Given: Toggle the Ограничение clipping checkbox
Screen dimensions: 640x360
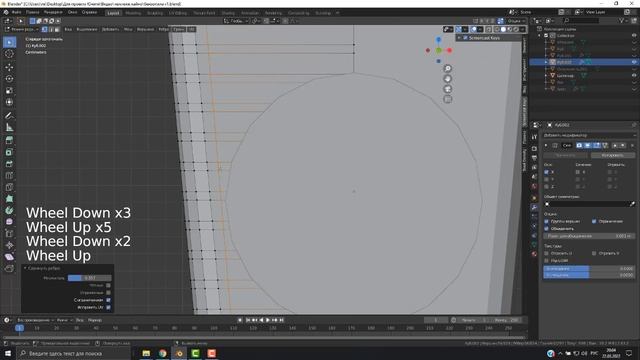Looking at the screenshot, I should pyautogui.click(x=594, y=221).
